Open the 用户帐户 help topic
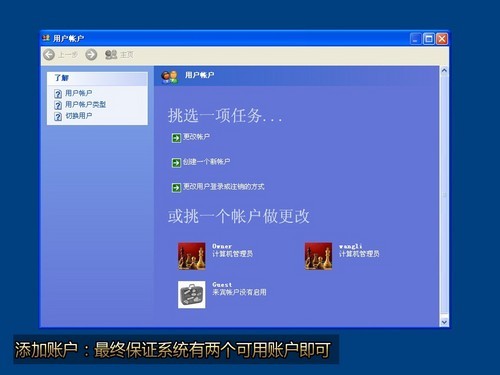Screen dimensions: 500x375 [79, 93]
